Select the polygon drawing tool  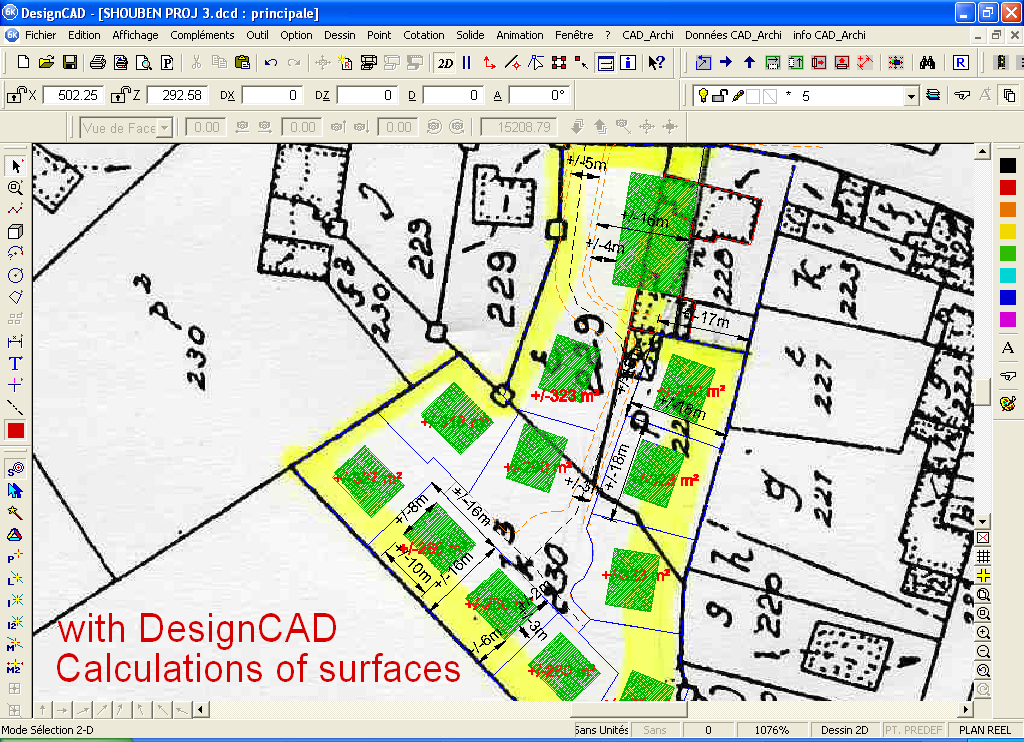click(14, 298)
